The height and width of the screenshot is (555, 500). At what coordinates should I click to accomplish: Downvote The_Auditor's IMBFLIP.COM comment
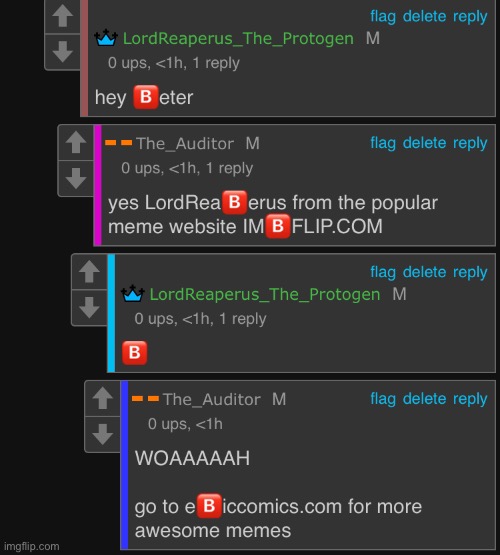[x=76, y=178]
